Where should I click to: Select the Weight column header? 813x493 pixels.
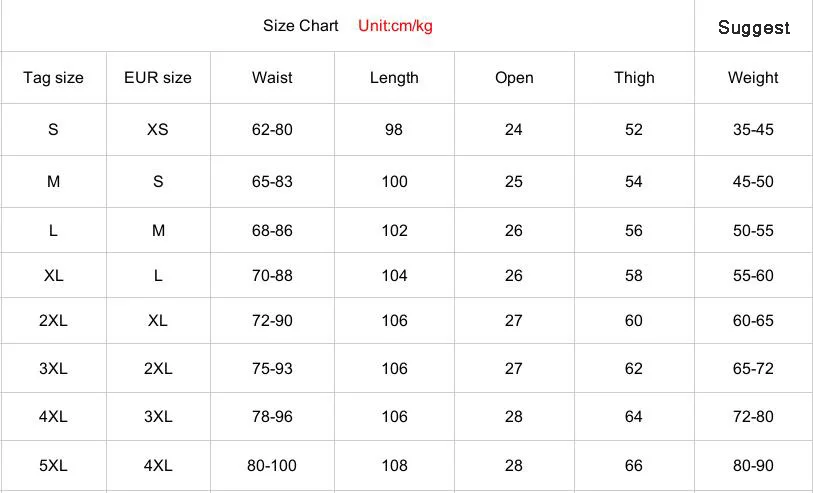pyautogui.click(x=753, y=78)
